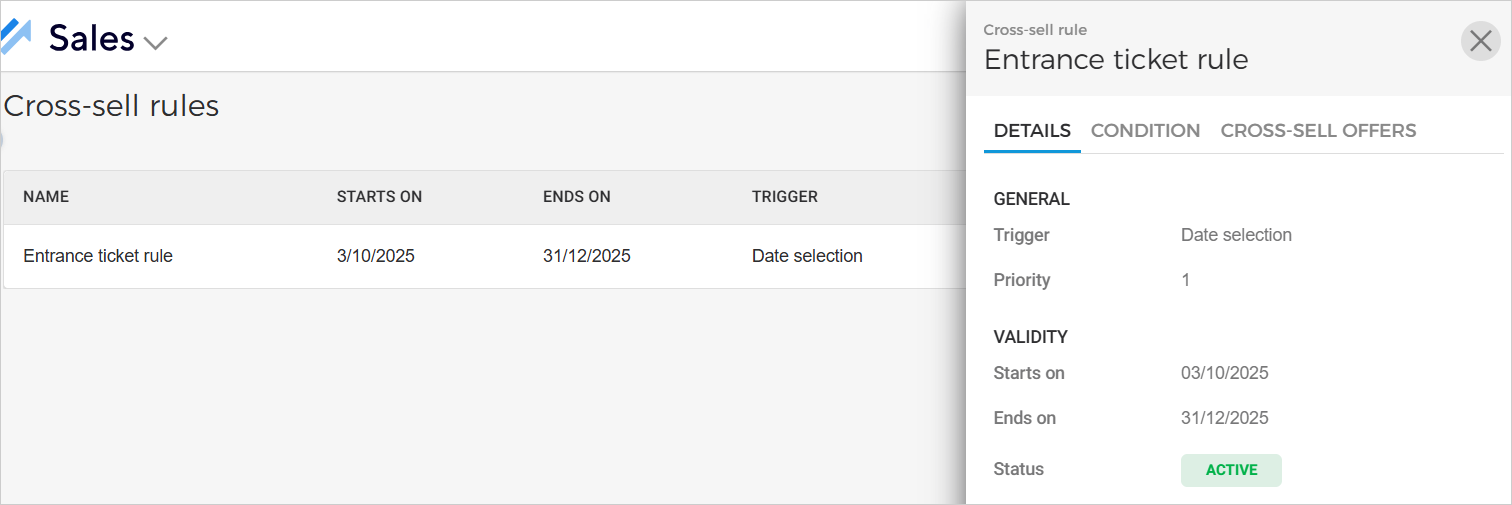The height and width of the screenshot is (505, 1512).
Task: Click the 03/10/2025 Starts on value in panel
Action: pos(1224,373)
